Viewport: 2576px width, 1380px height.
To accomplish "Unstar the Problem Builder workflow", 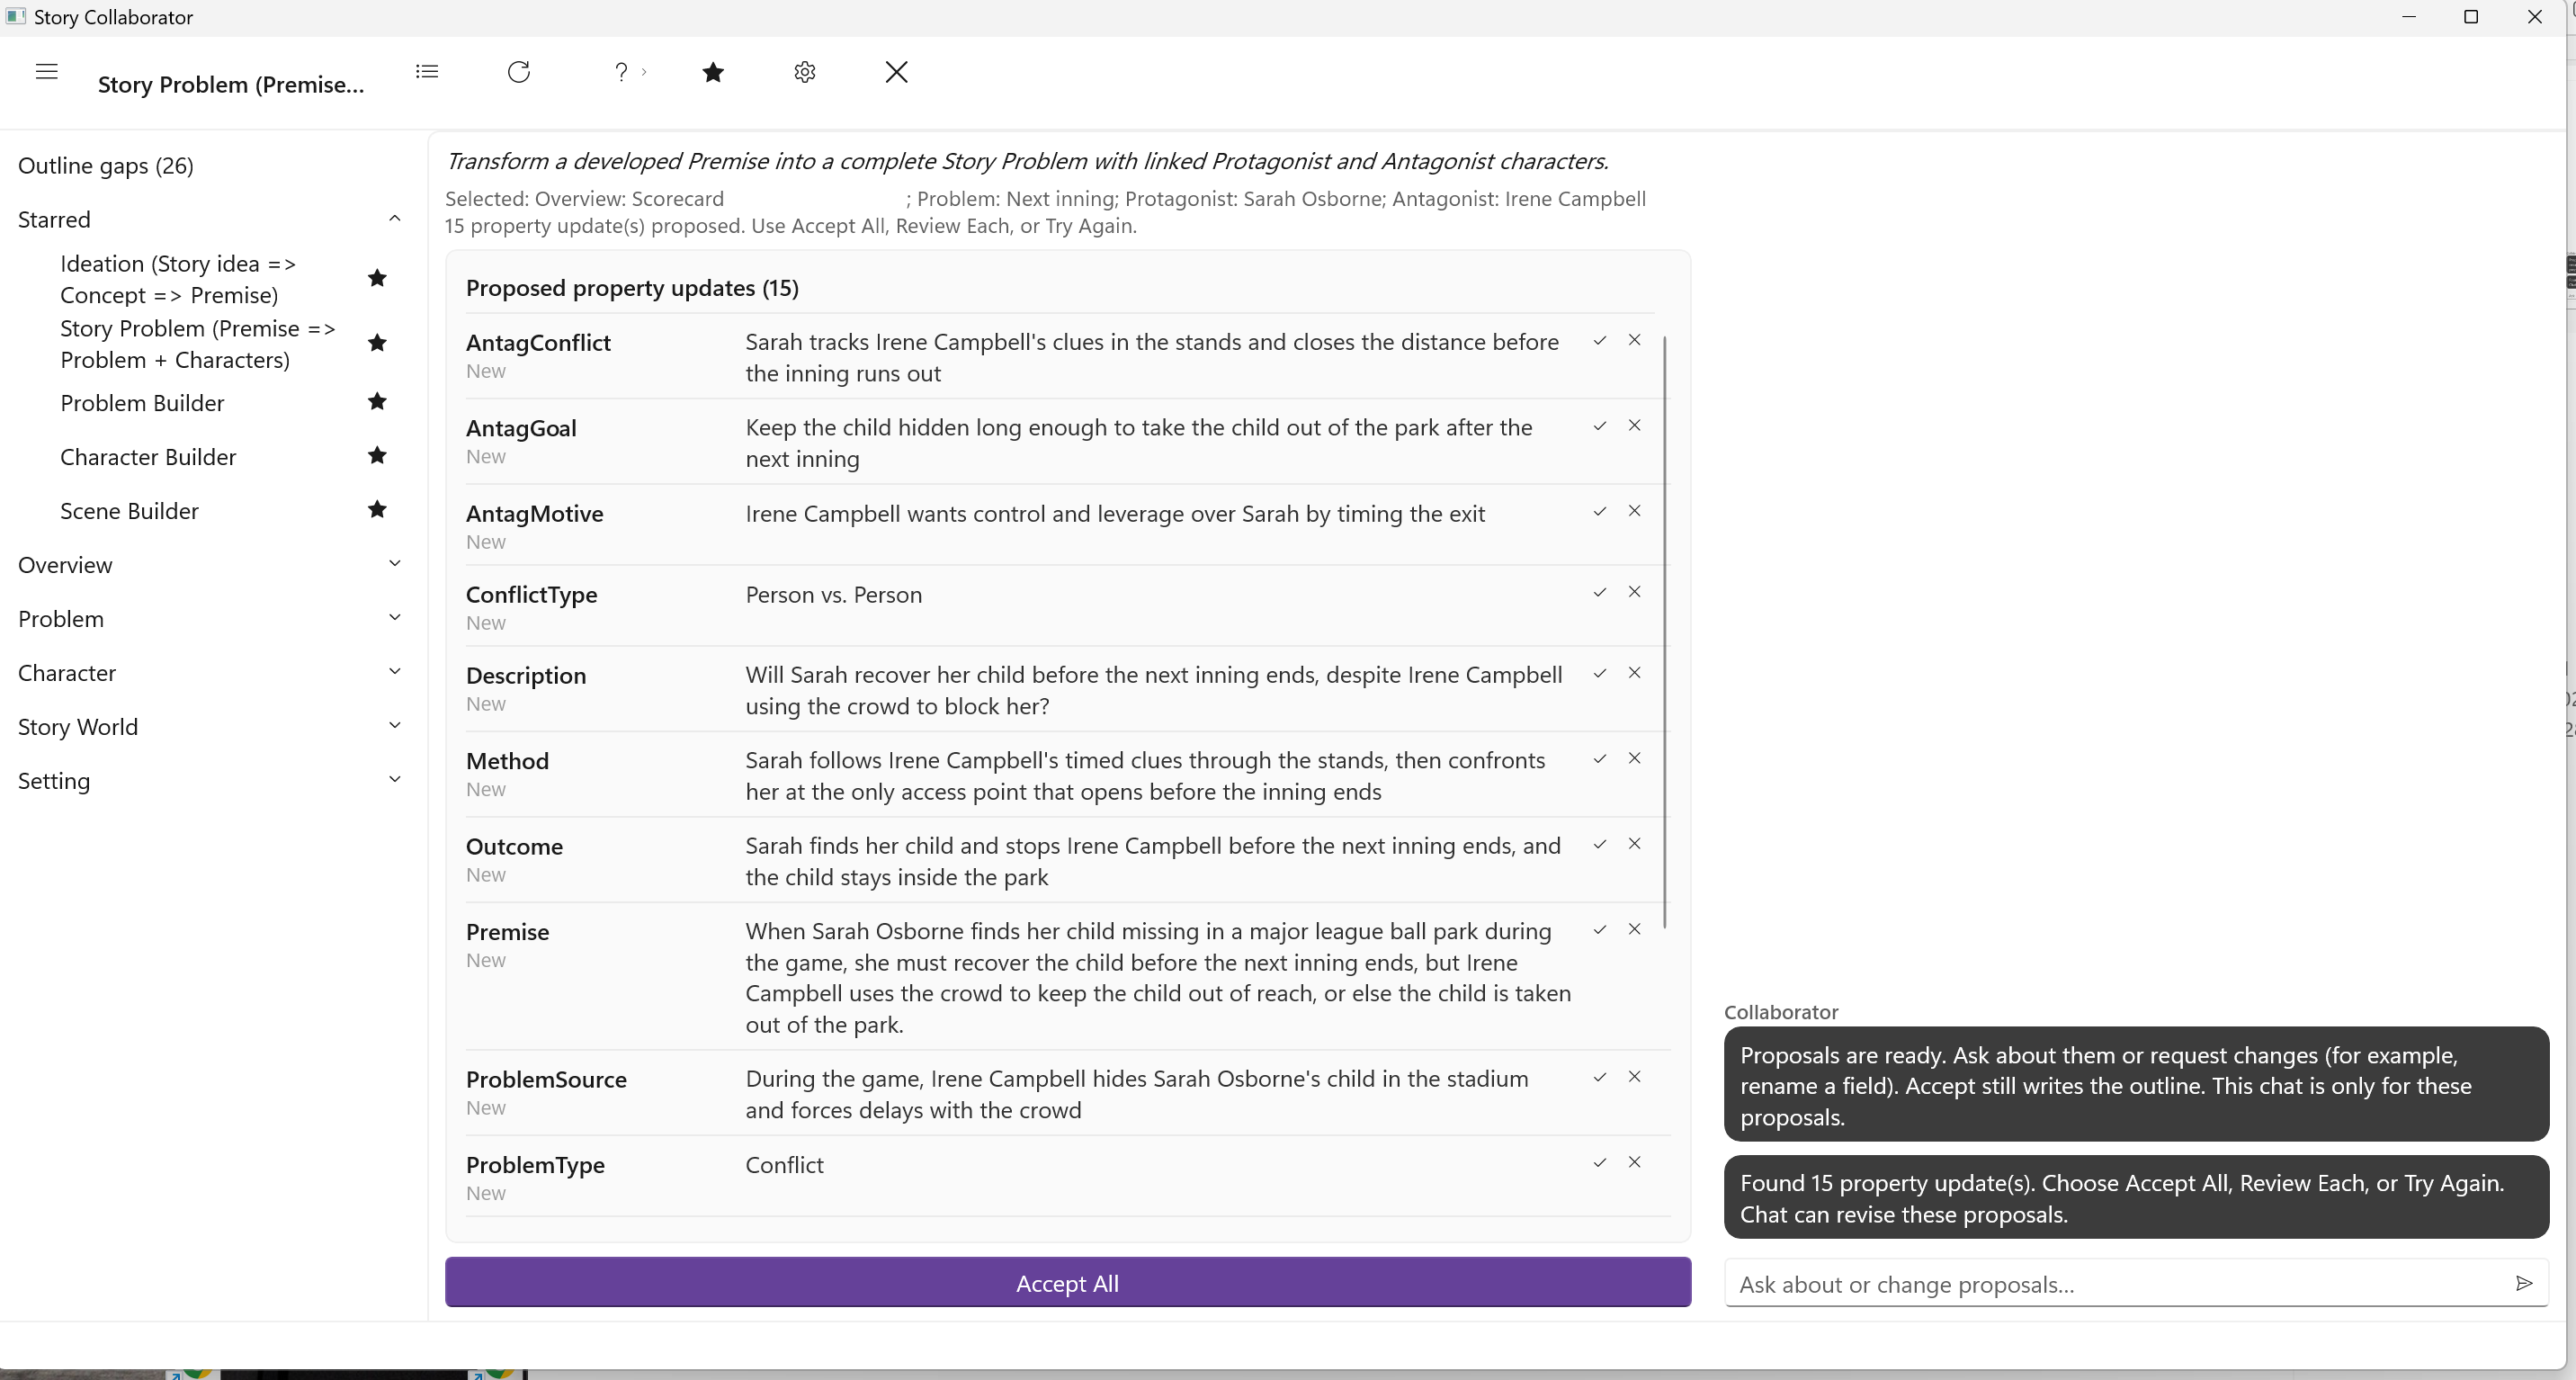I will [377, 402].
